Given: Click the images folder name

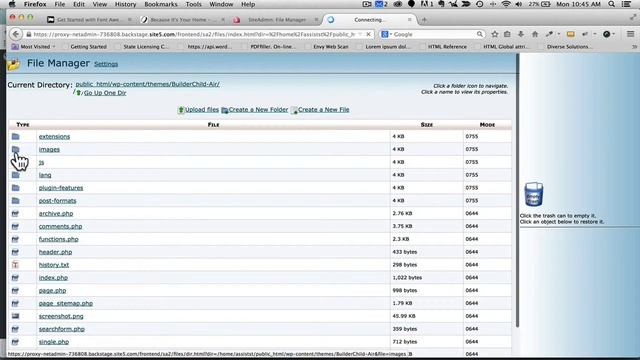Looking at the screenshot, I should [49, 149].
